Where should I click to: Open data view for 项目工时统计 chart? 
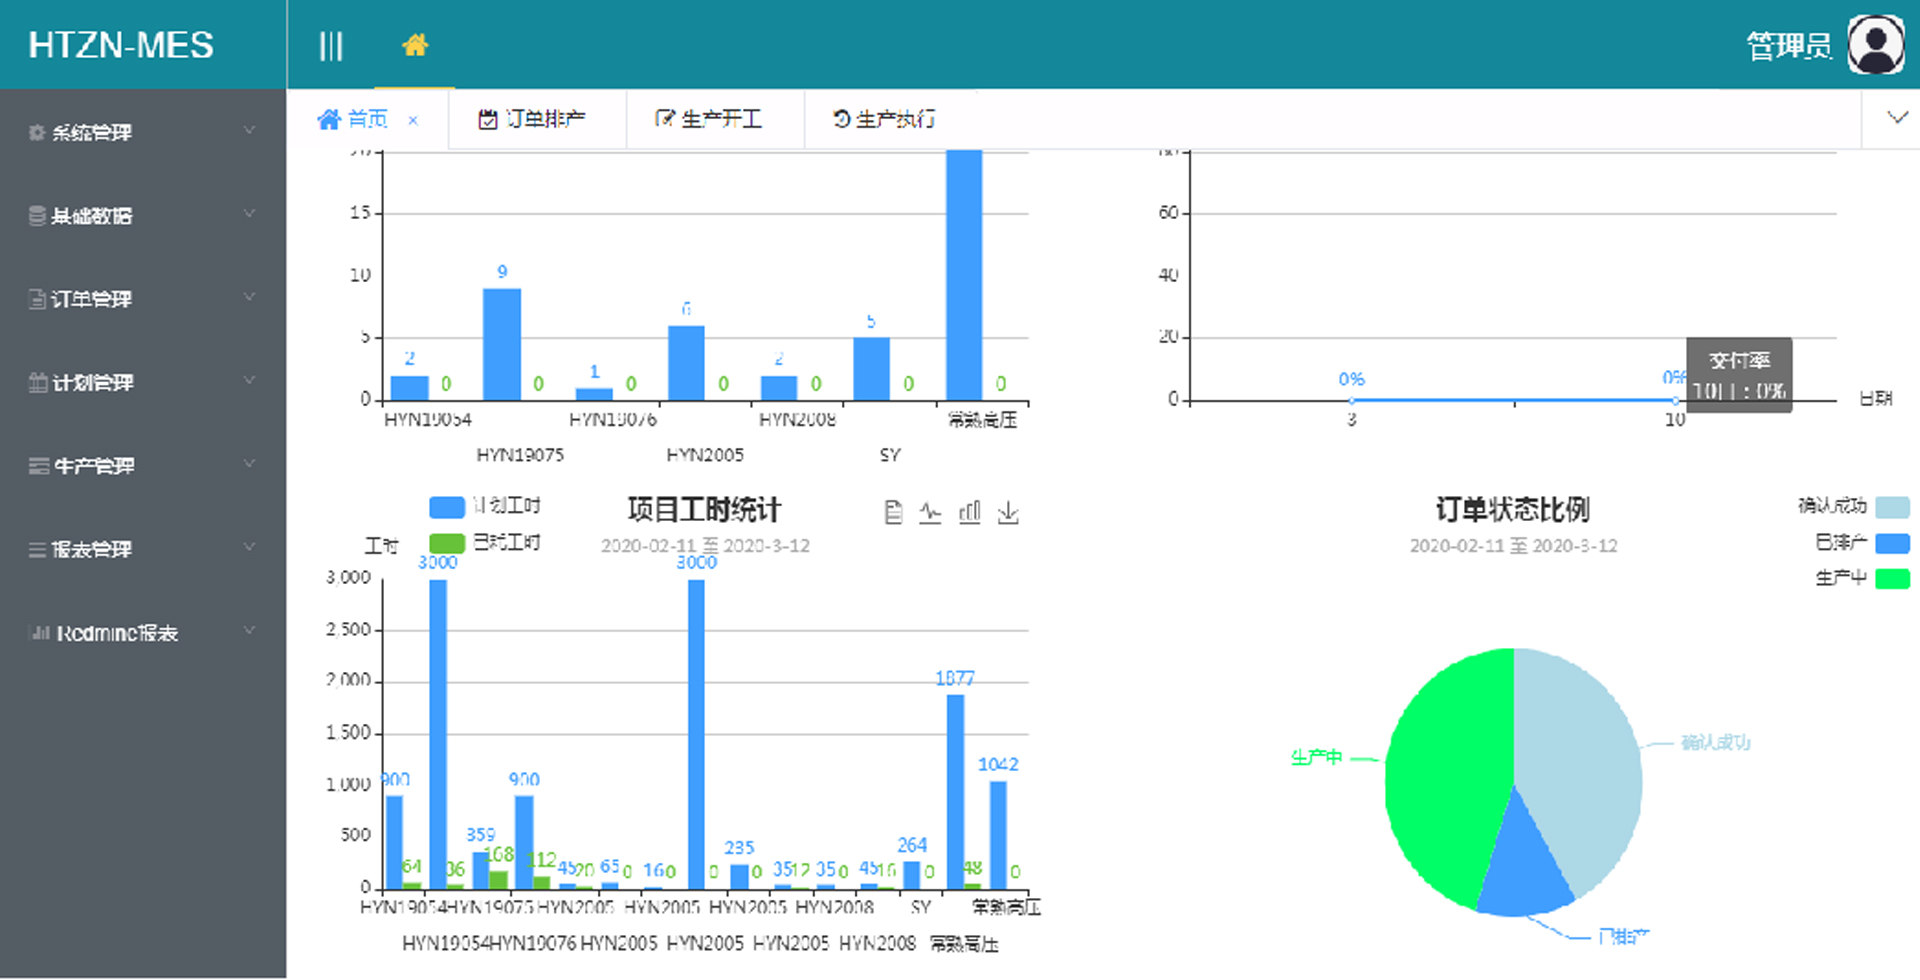[893, 513]
